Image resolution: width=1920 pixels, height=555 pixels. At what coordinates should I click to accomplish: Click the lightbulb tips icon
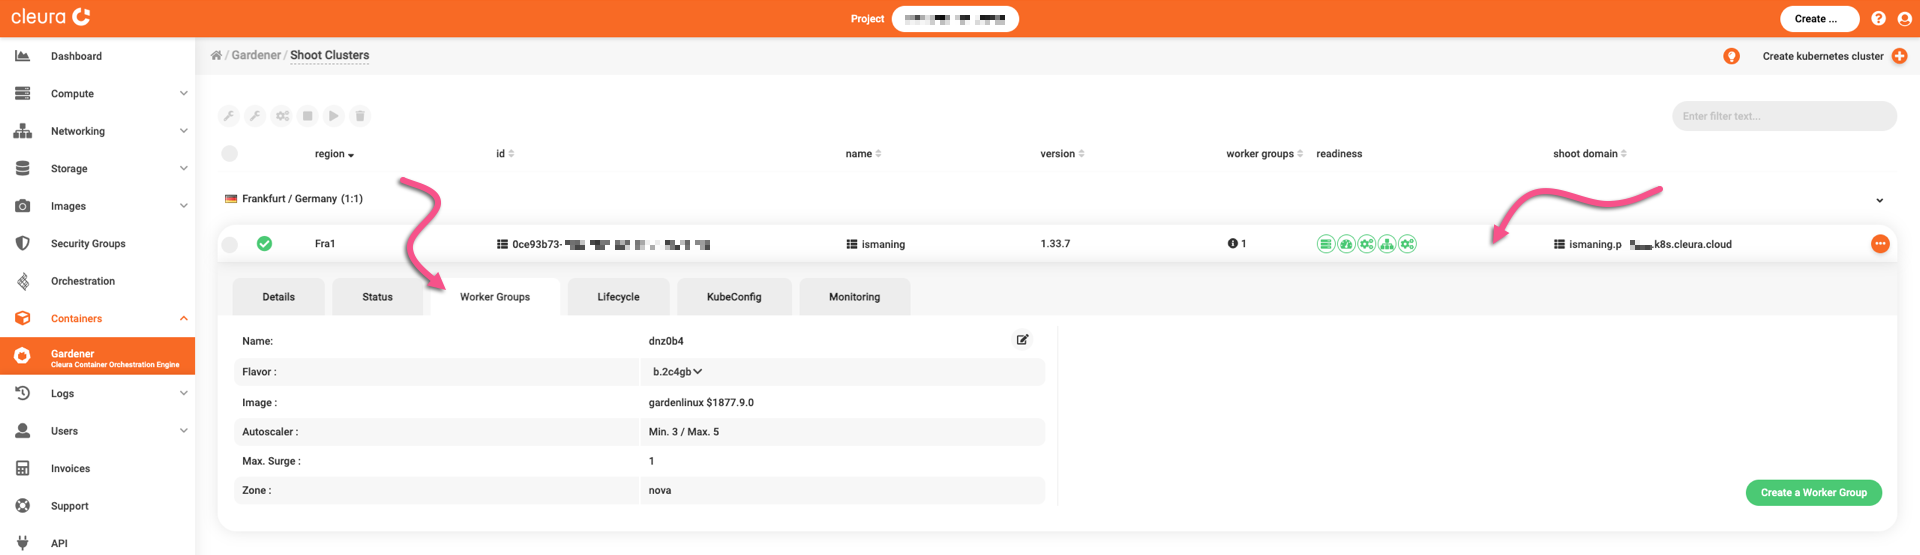(x=1731, y=56)
